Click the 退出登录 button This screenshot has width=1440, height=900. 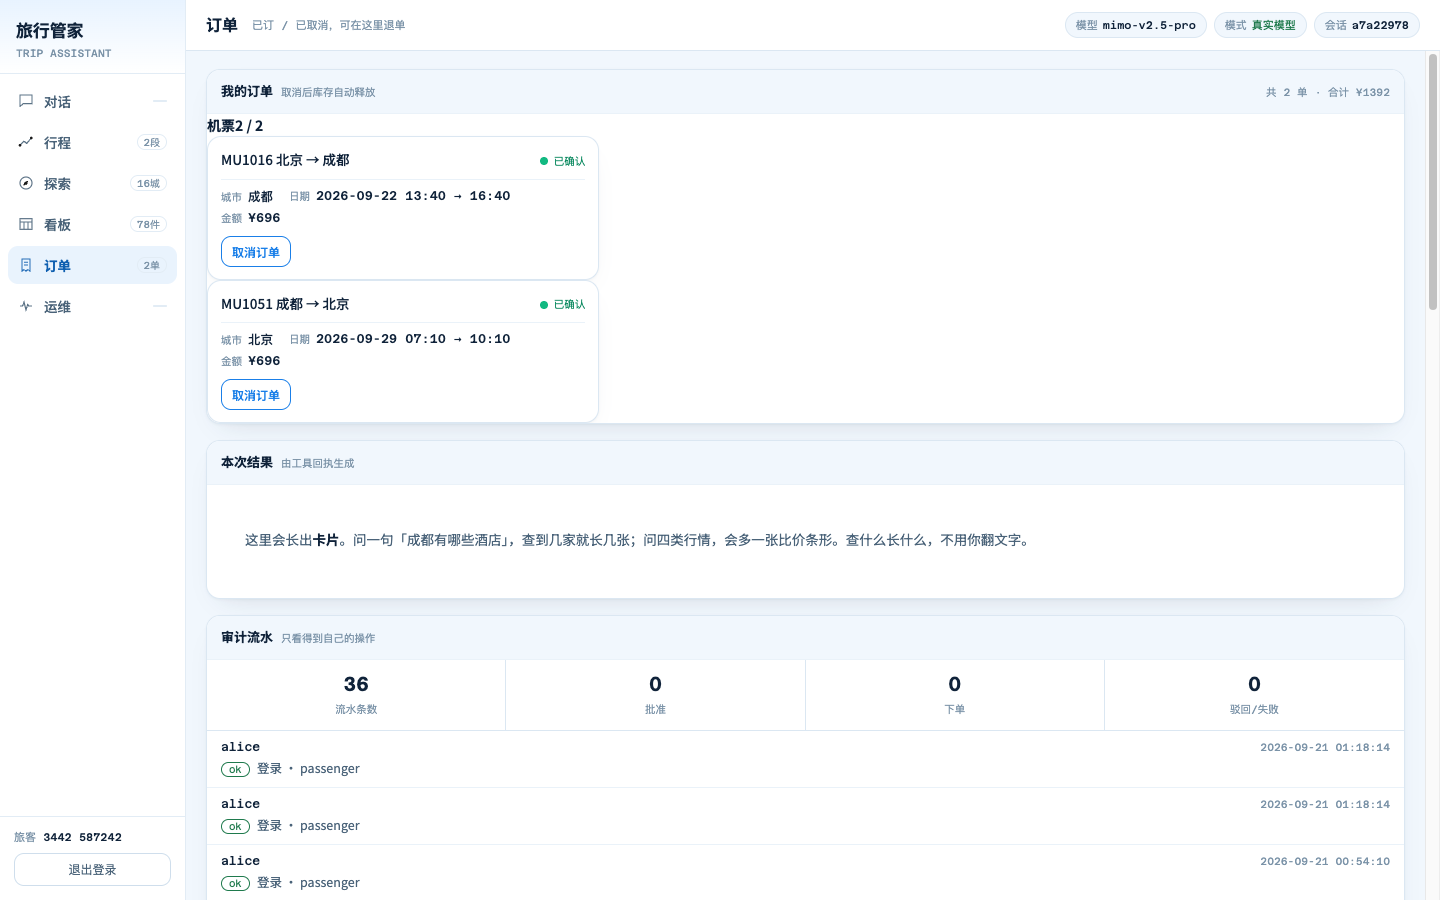coord(92,869)
